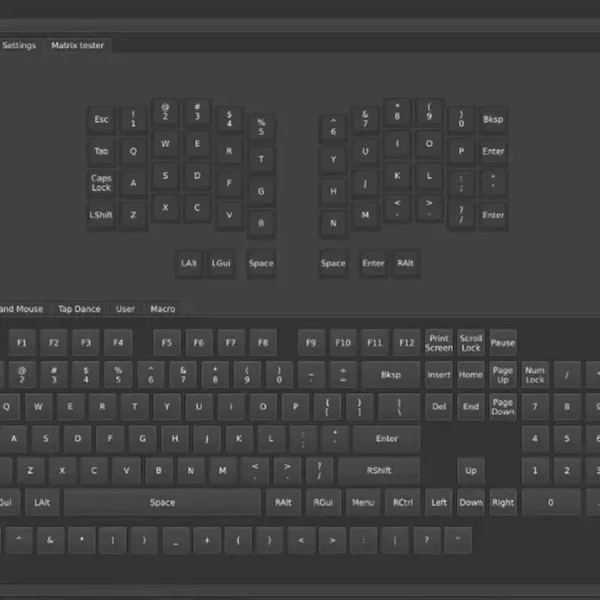600x600 pixels.
Task: Select the Esc key on the split layout
Action: click(x=101, y=119)
